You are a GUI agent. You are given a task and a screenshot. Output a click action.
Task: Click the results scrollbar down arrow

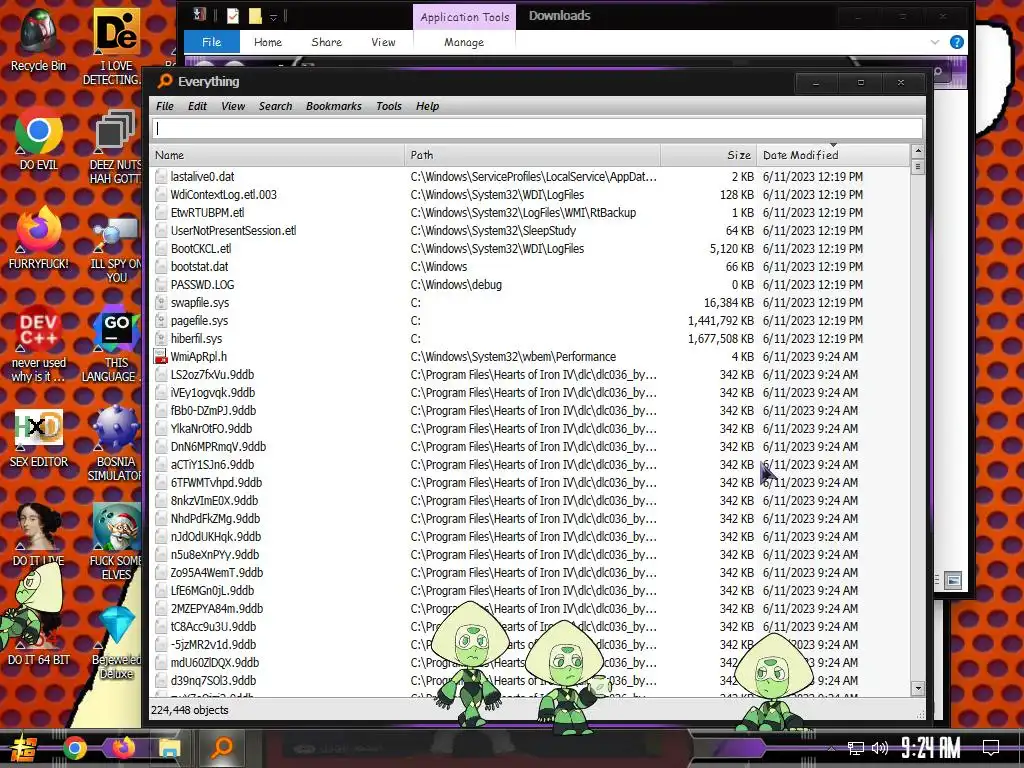point(918,688)
